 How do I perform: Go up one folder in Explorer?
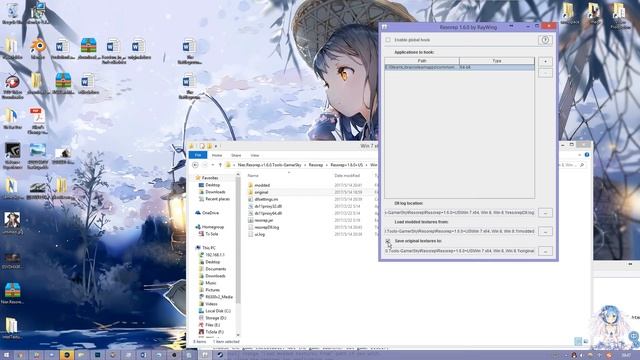click(220, 165)
